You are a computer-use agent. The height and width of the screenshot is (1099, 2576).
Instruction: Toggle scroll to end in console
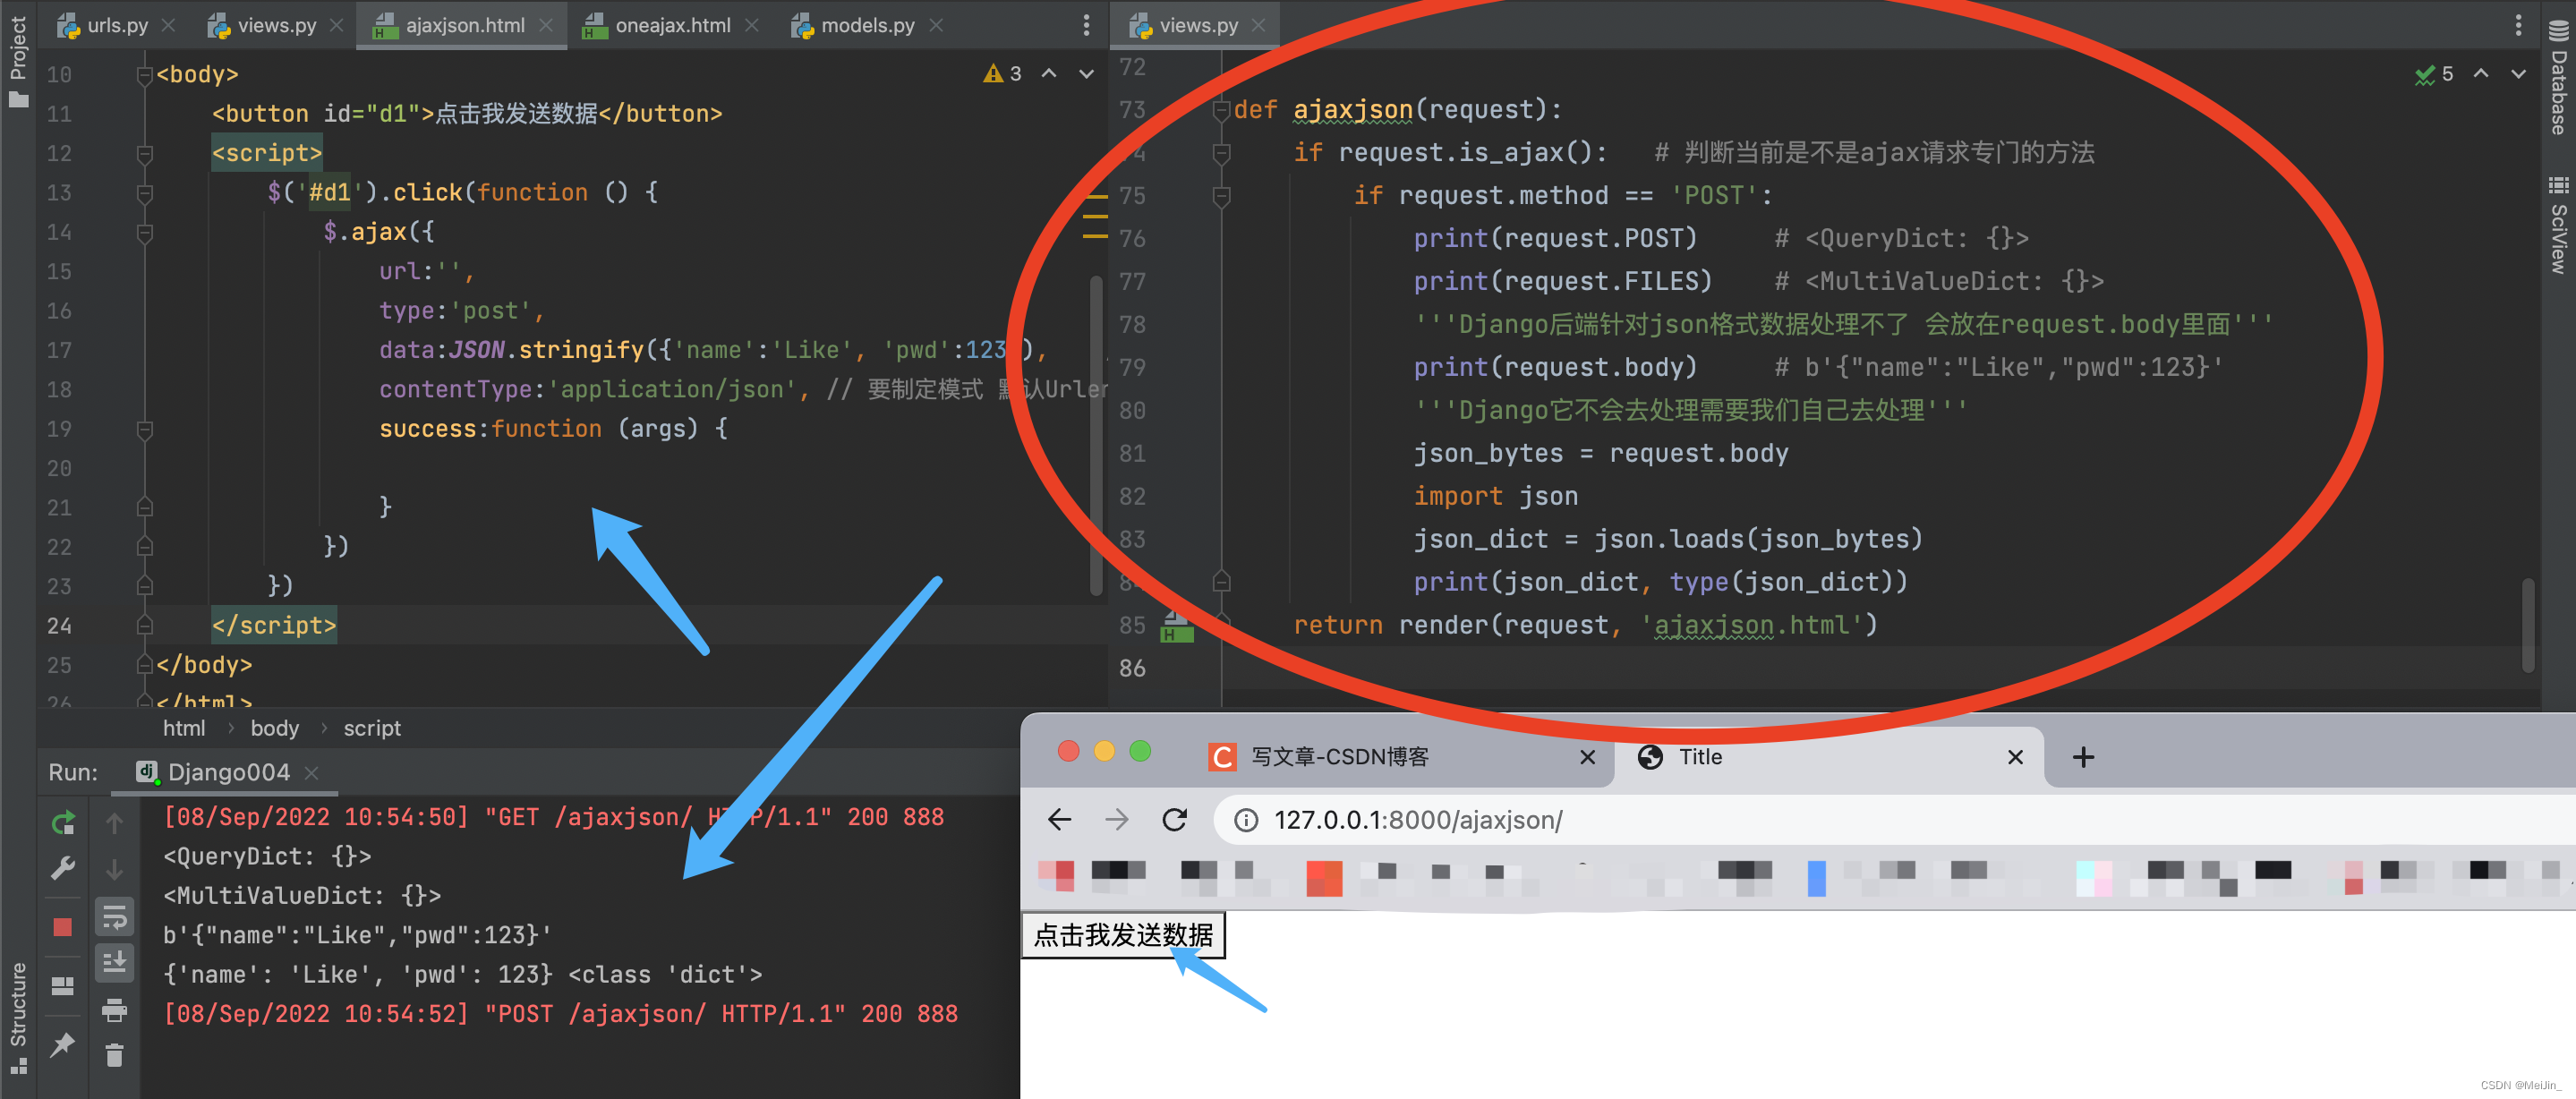(x=115, y=962)
